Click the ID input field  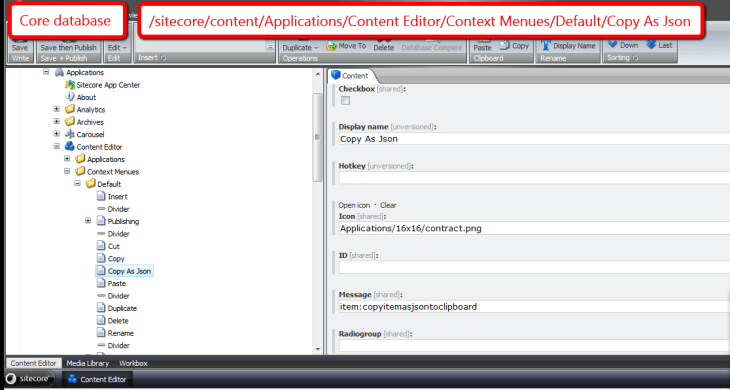pyautogui.click(x=534, y=267)
